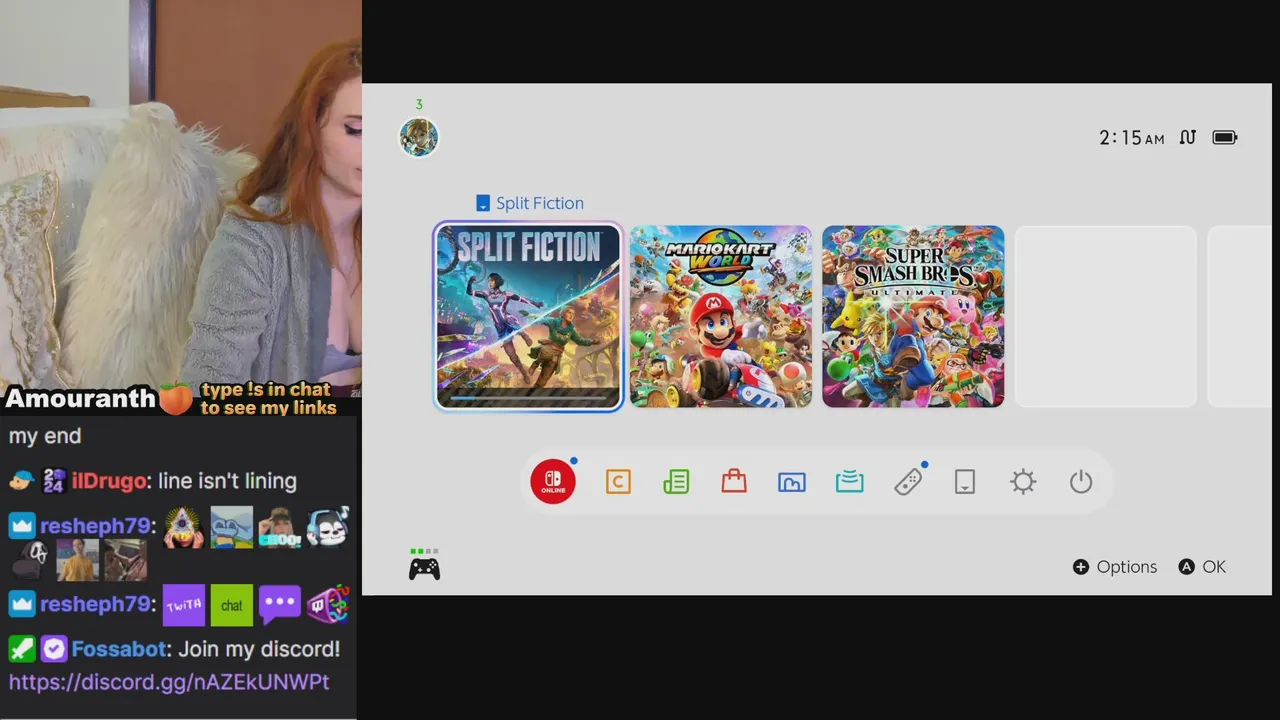1280x720 pixels.
Task: Open the user profile avatar icon
Action: coord(419,137)
